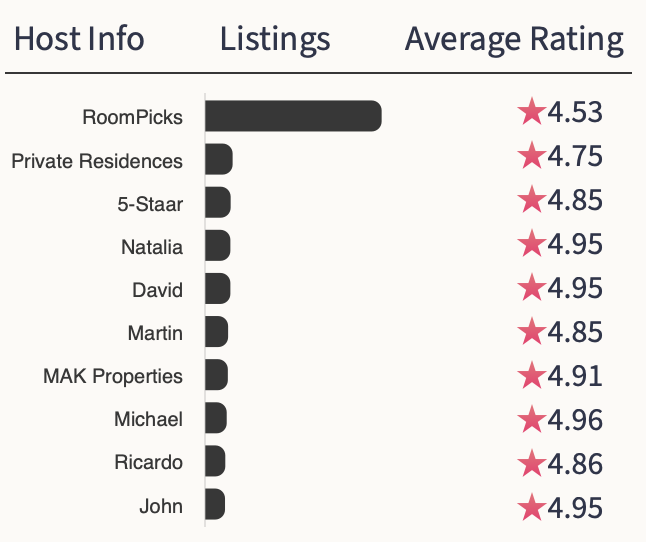Image resolution: width=646 pixels, height=542 pixels.
Task: Click the star icon in Martin's row
Action: pyautogui.click(x=531, y=331)
